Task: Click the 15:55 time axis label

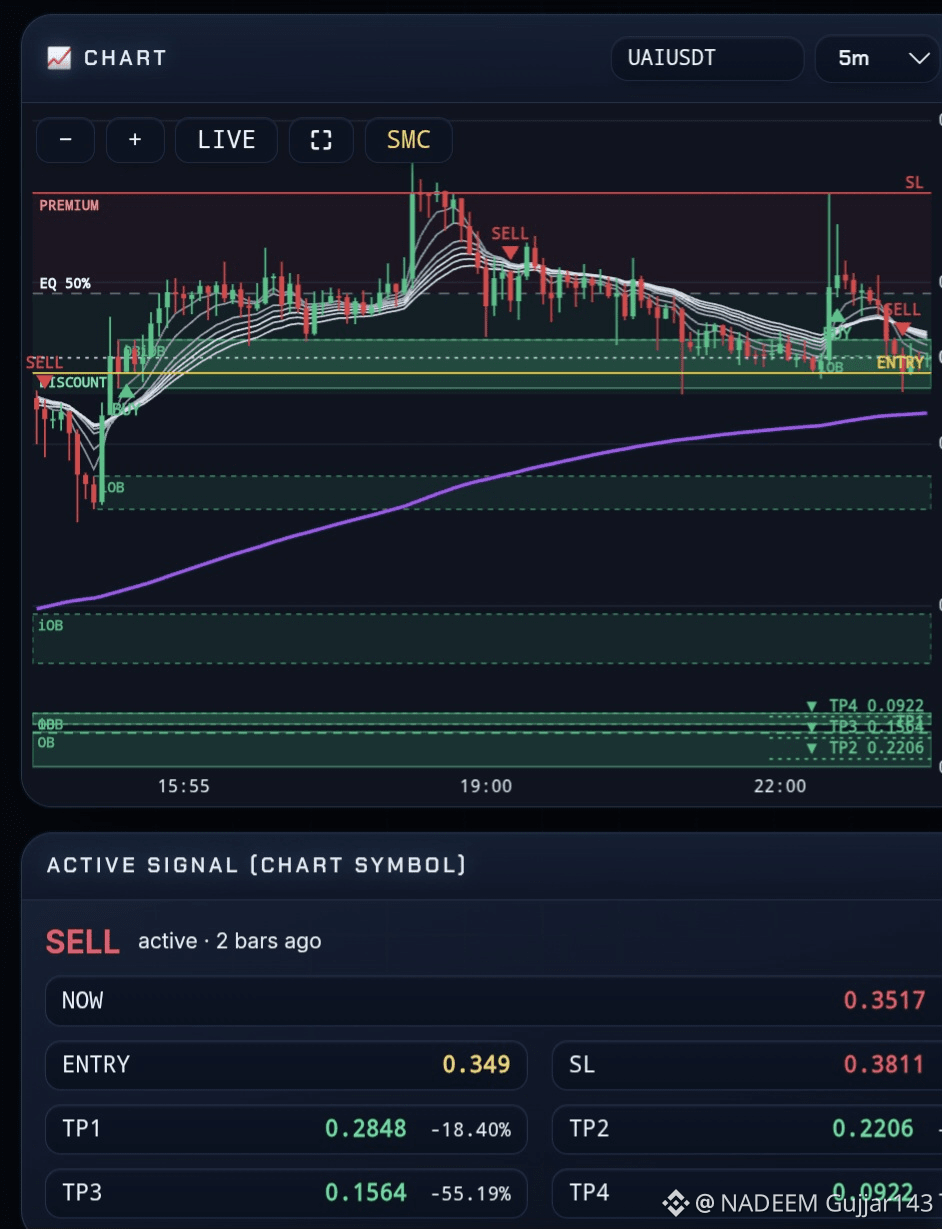Action: 184,786
